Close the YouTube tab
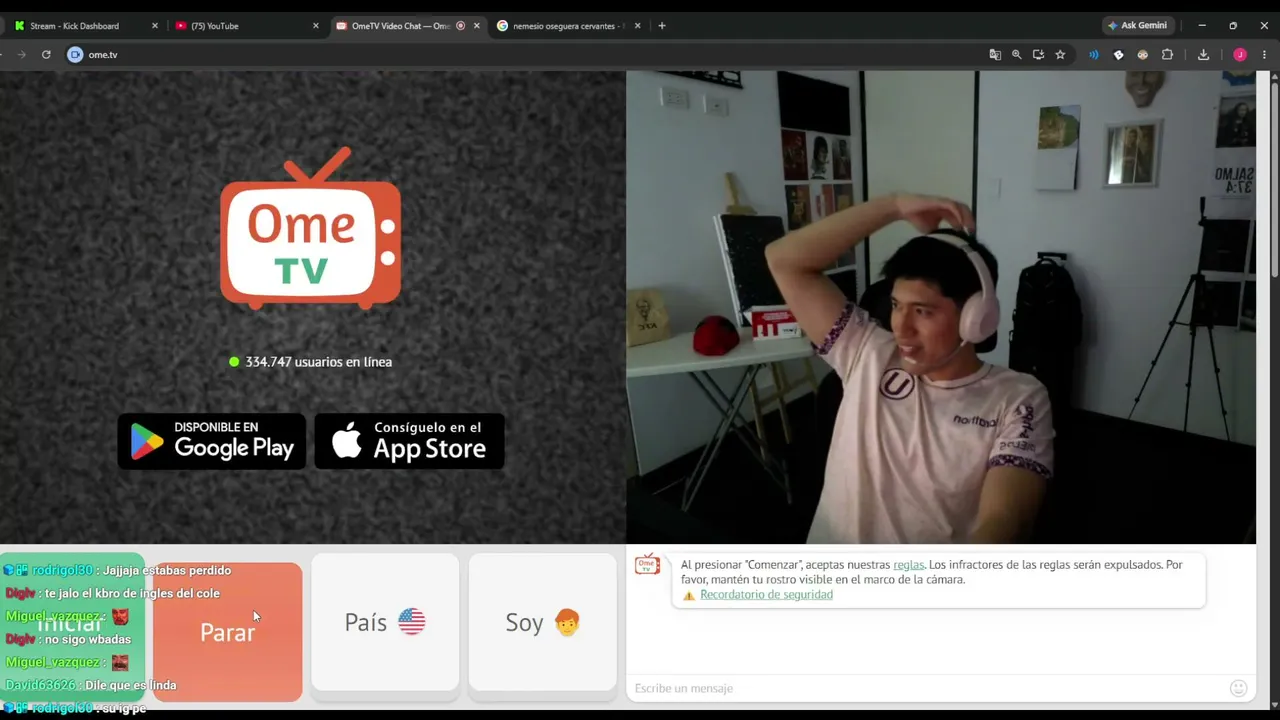The width and height of the screenshot is (1280, 720). tap(316, 26)
